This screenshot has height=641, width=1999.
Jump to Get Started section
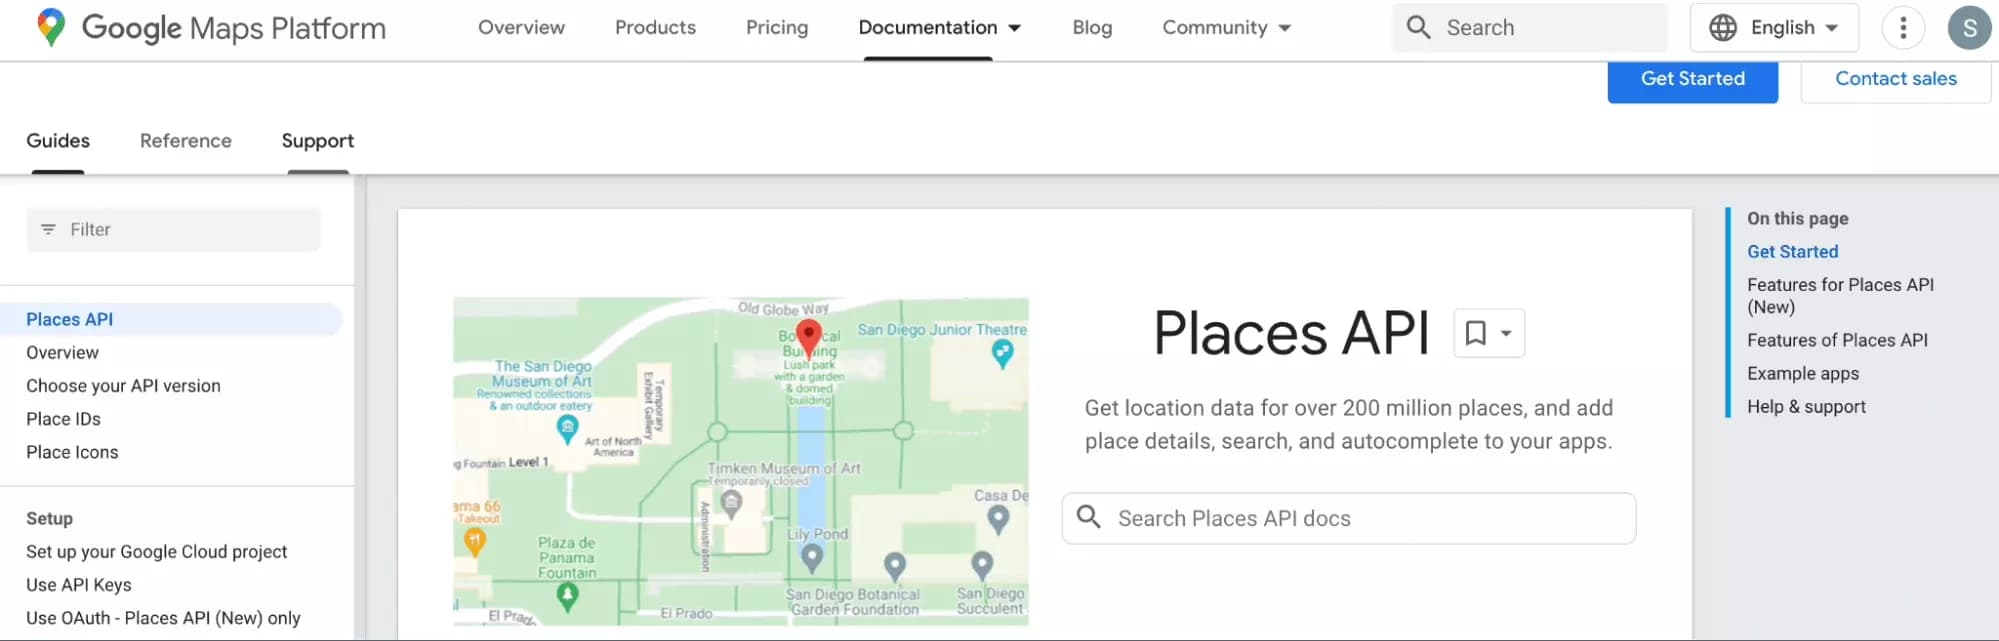click(1792, 252)
